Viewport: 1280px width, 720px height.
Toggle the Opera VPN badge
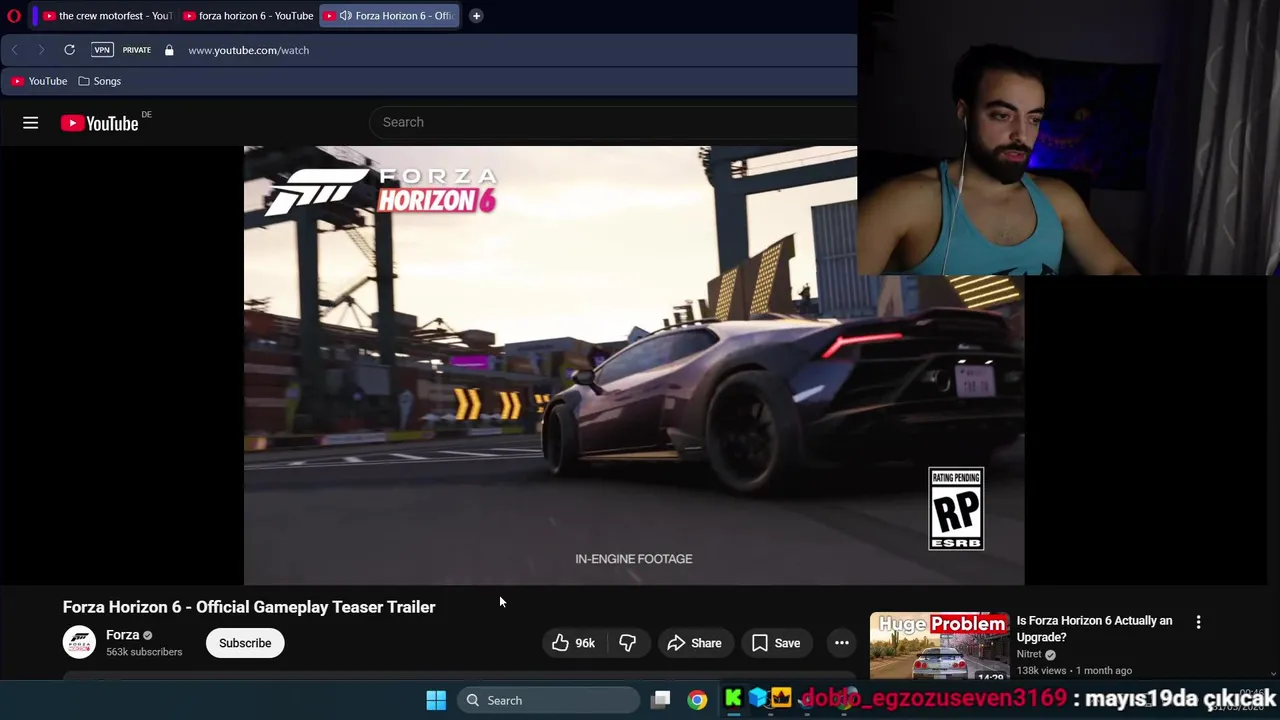point(102,50)
